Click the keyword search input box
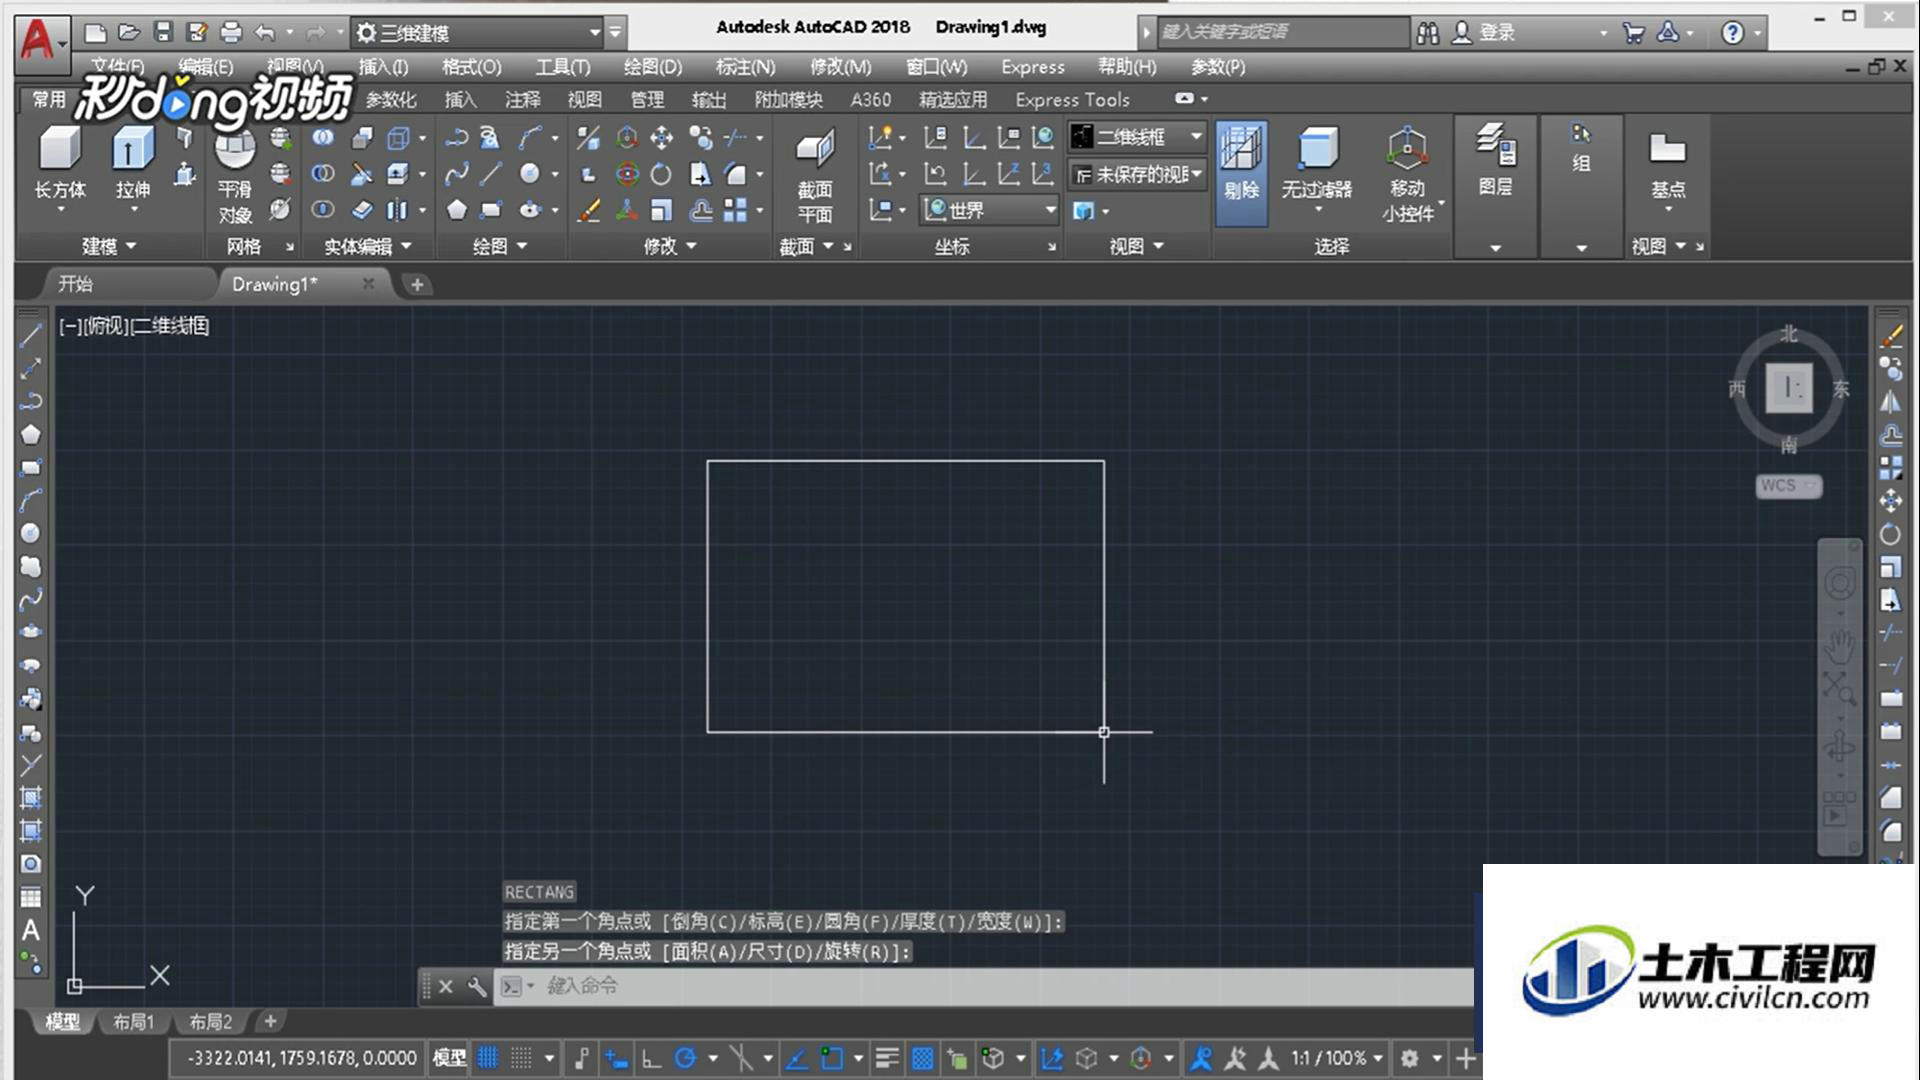 pyautogui.click(x=1283, y=32)
